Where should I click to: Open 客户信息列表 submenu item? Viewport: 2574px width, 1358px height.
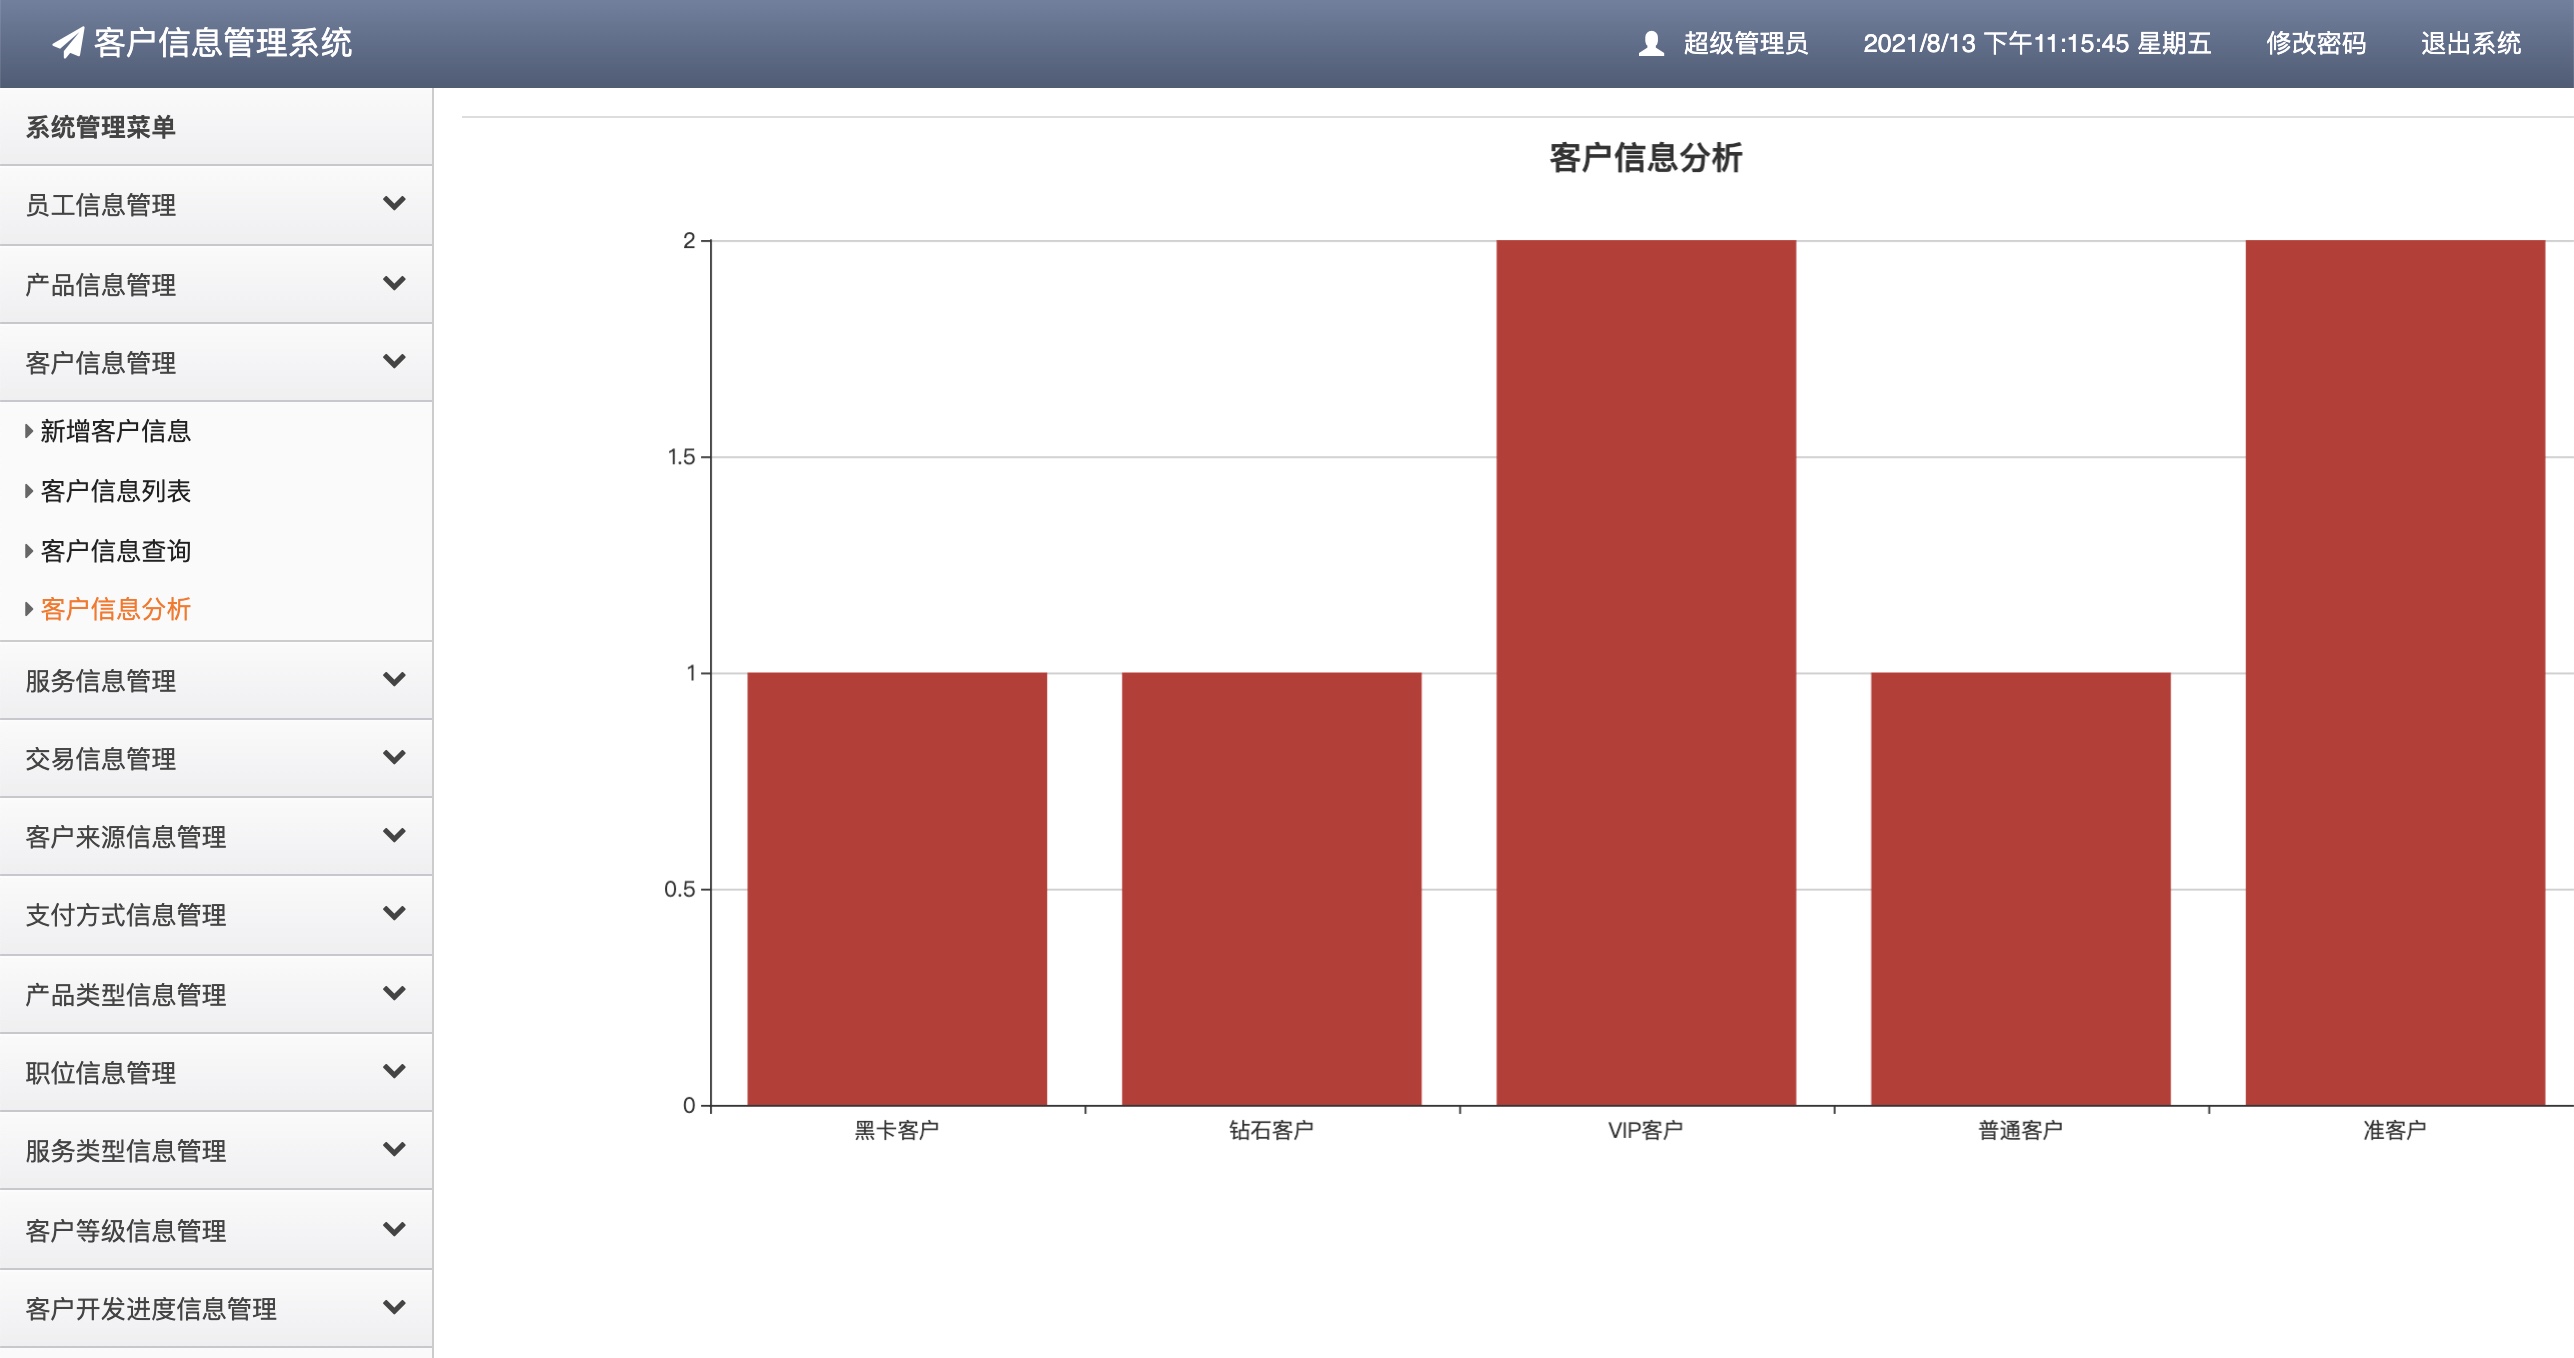[115, 491]
